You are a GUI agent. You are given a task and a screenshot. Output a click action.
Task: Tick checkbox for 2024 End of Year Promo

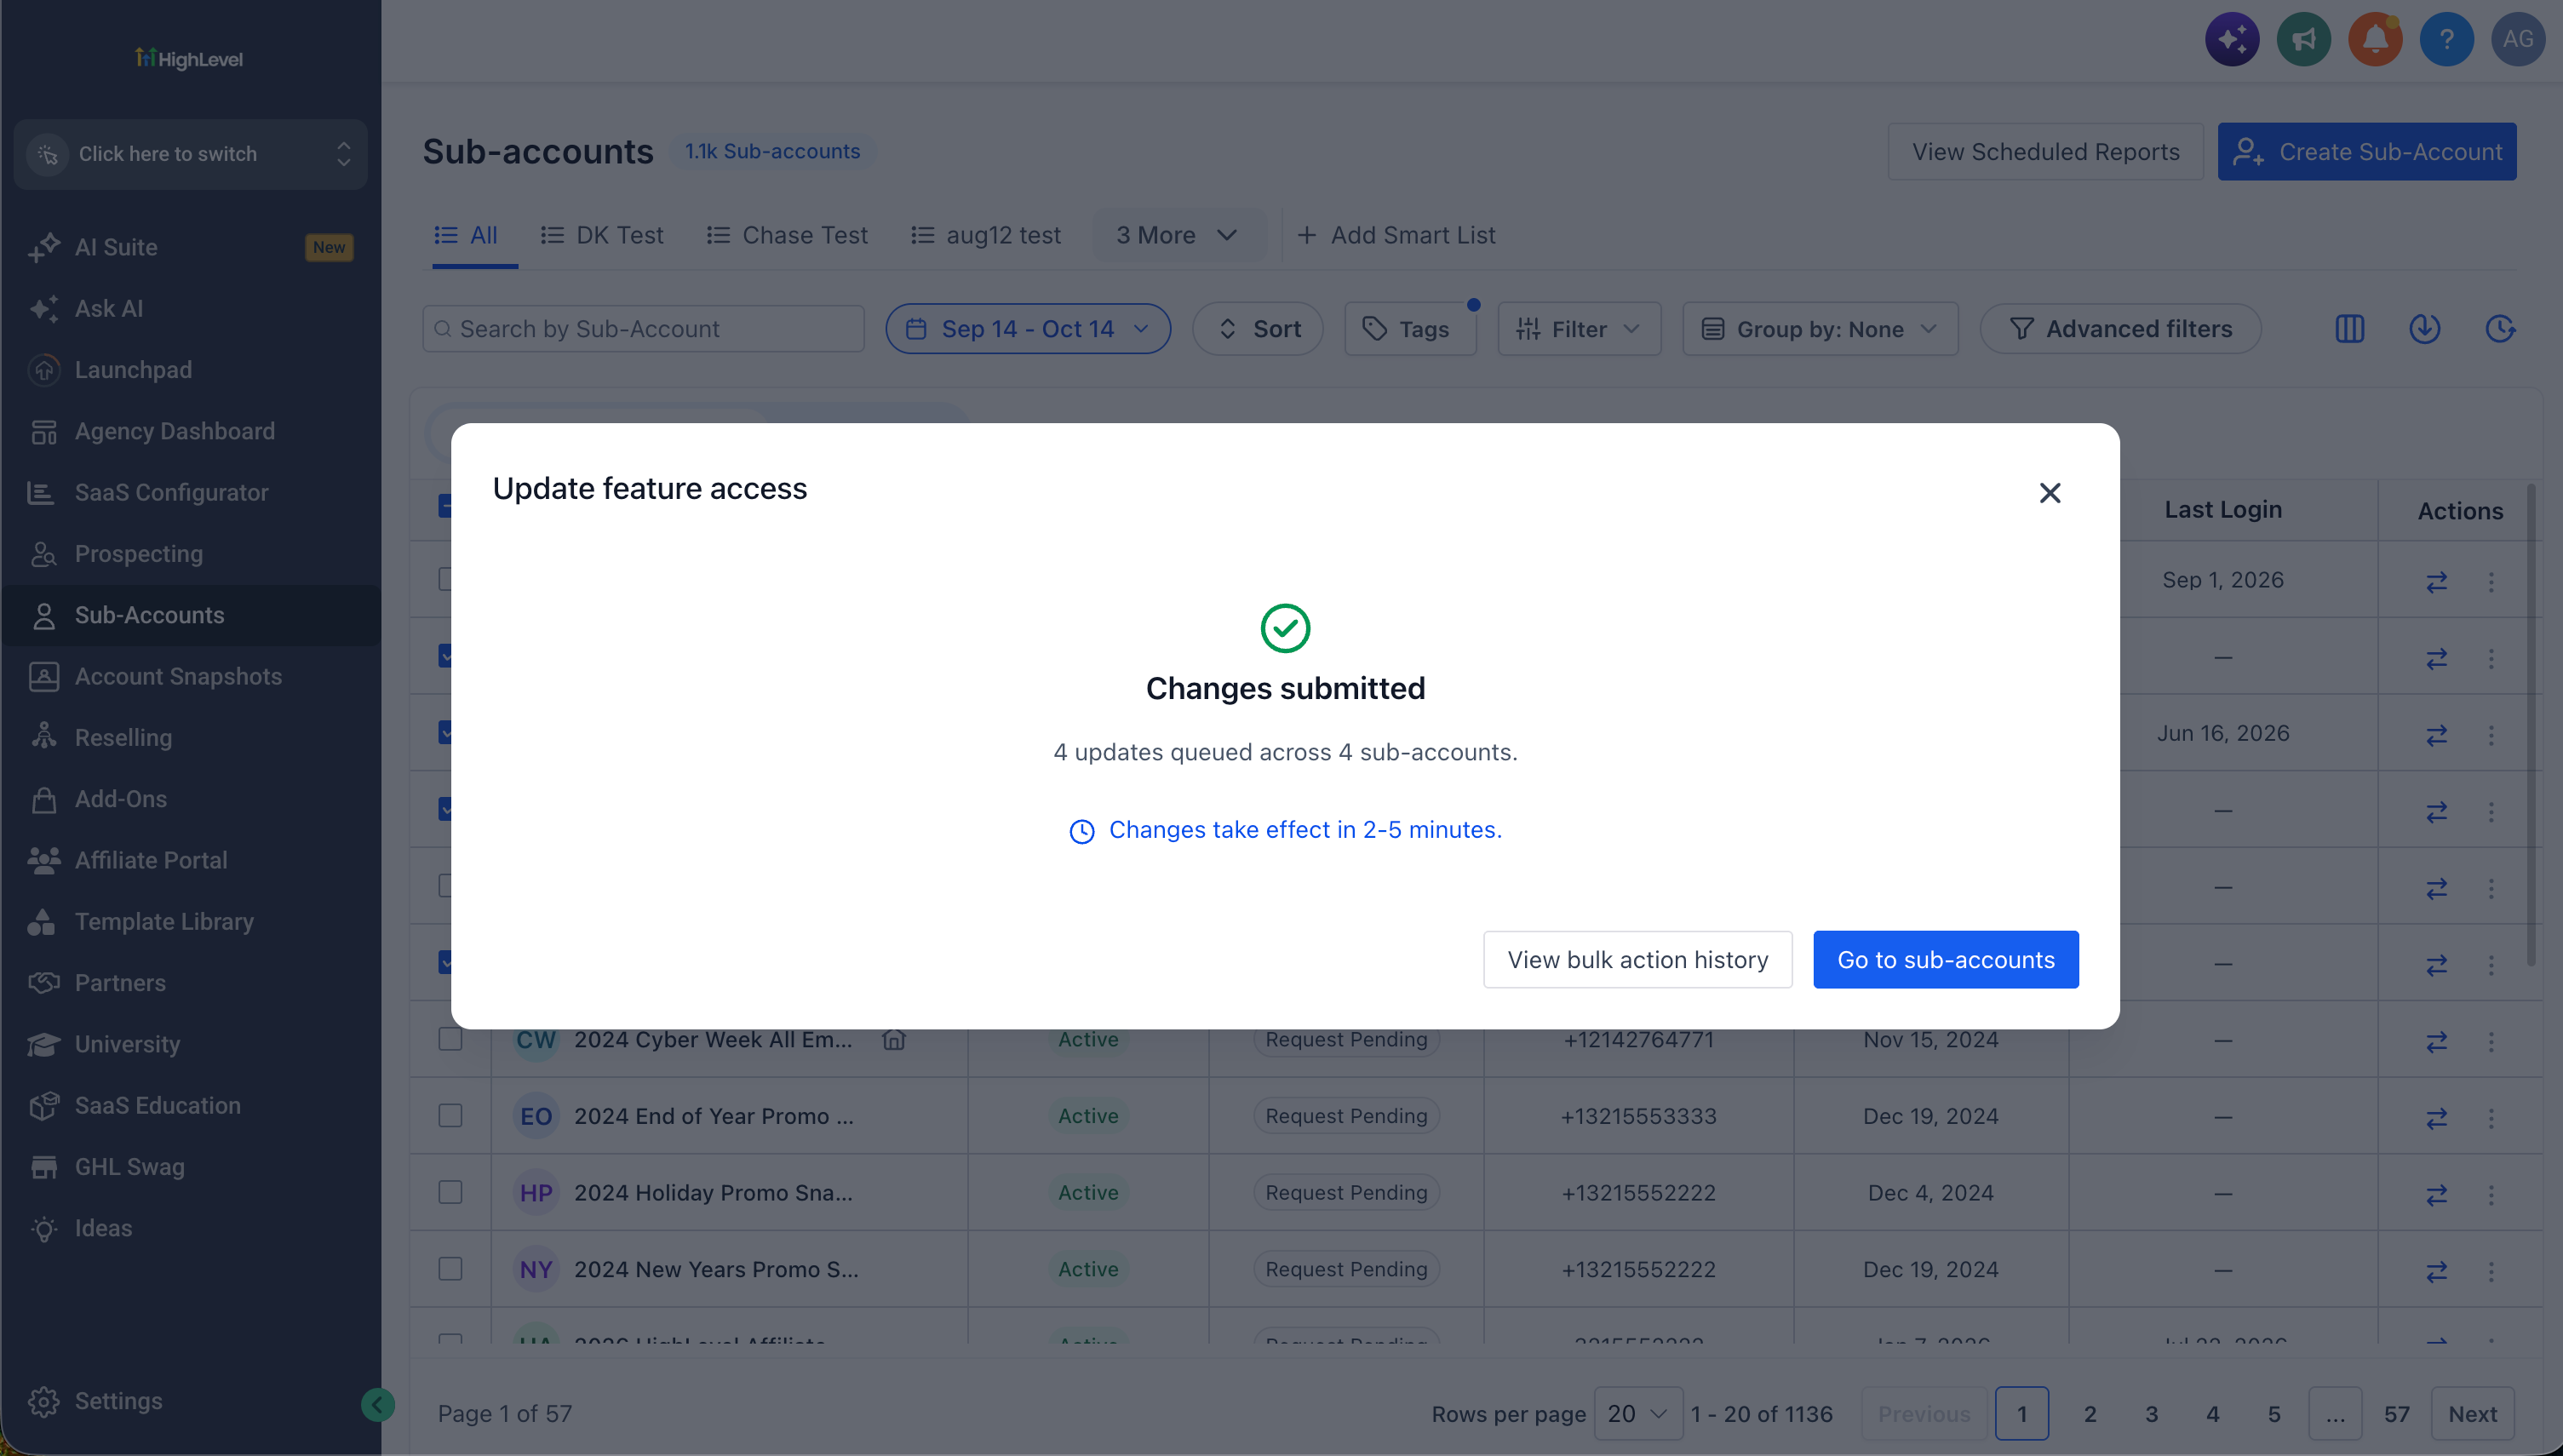pos(450,1116)
